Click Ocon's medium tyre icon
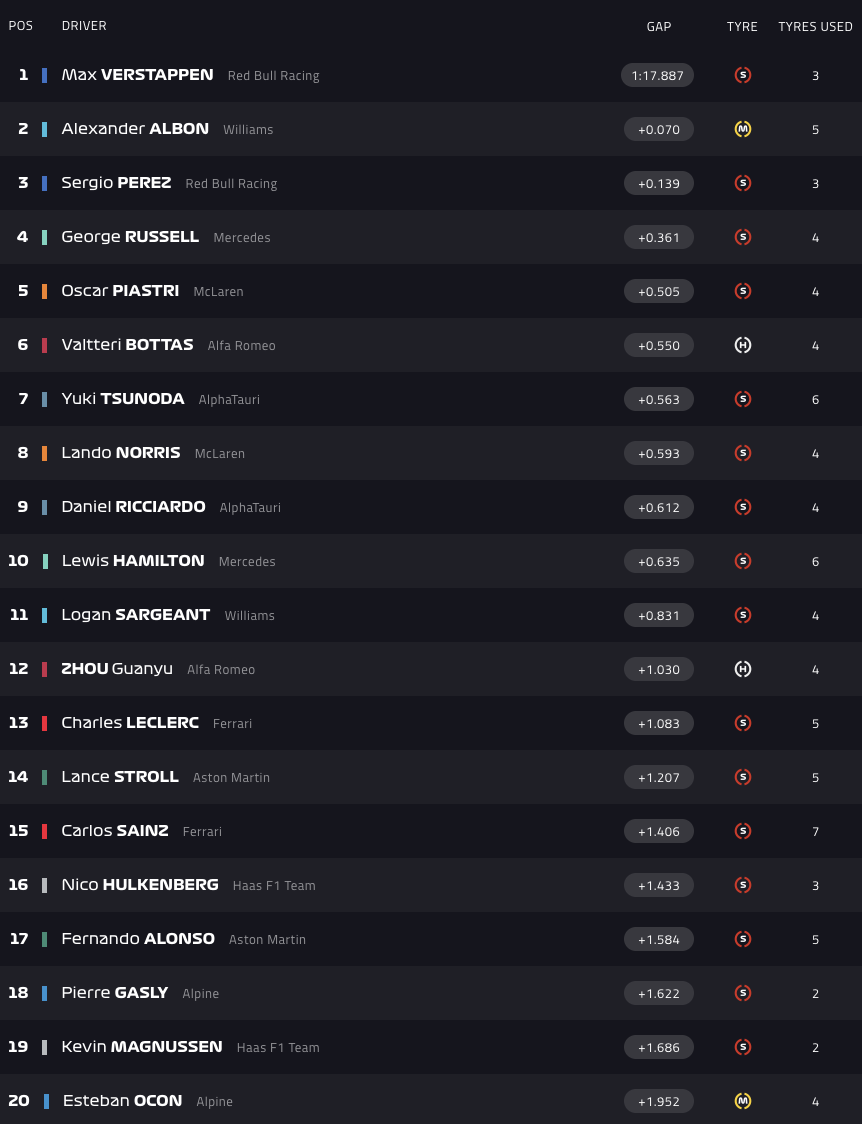862x1124 pixels. [742, 1101]
